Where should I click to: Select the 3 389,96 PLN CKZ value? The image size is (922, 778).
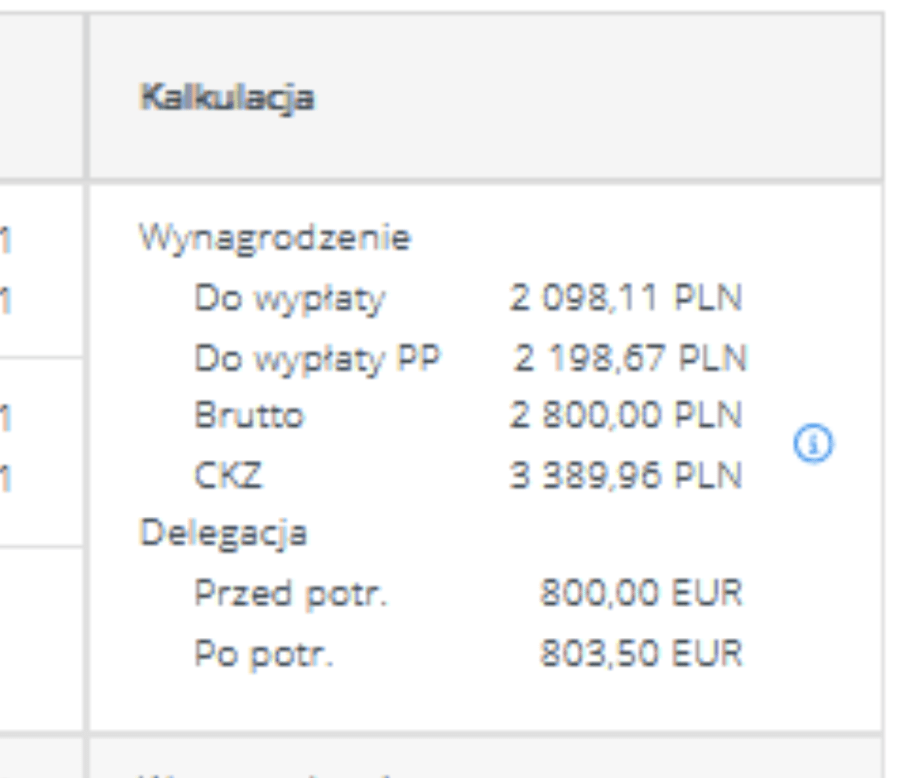627,475
